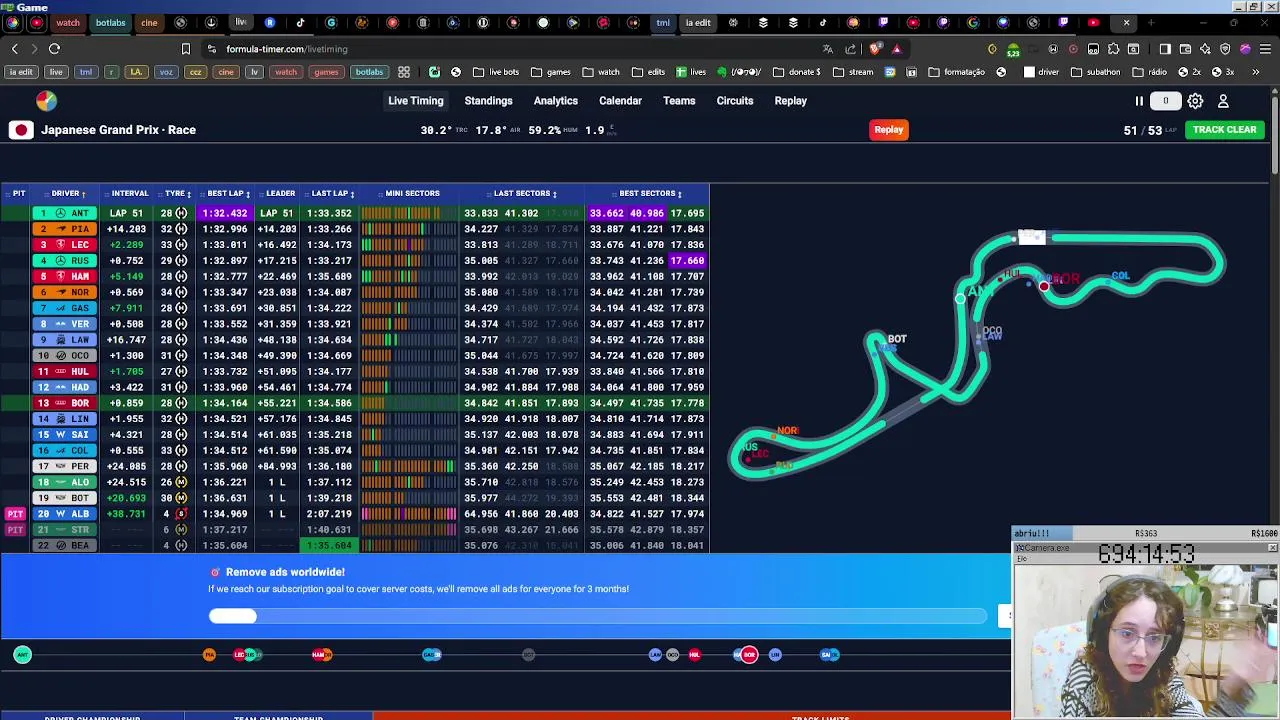
Task: Open the 'games' bookmarks folder
Action: (551, 72)
